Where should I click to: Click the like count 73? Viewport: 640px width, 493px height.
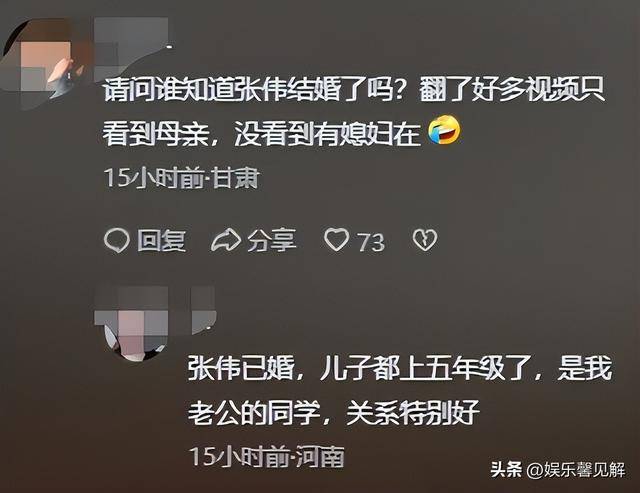click(371, 242)
